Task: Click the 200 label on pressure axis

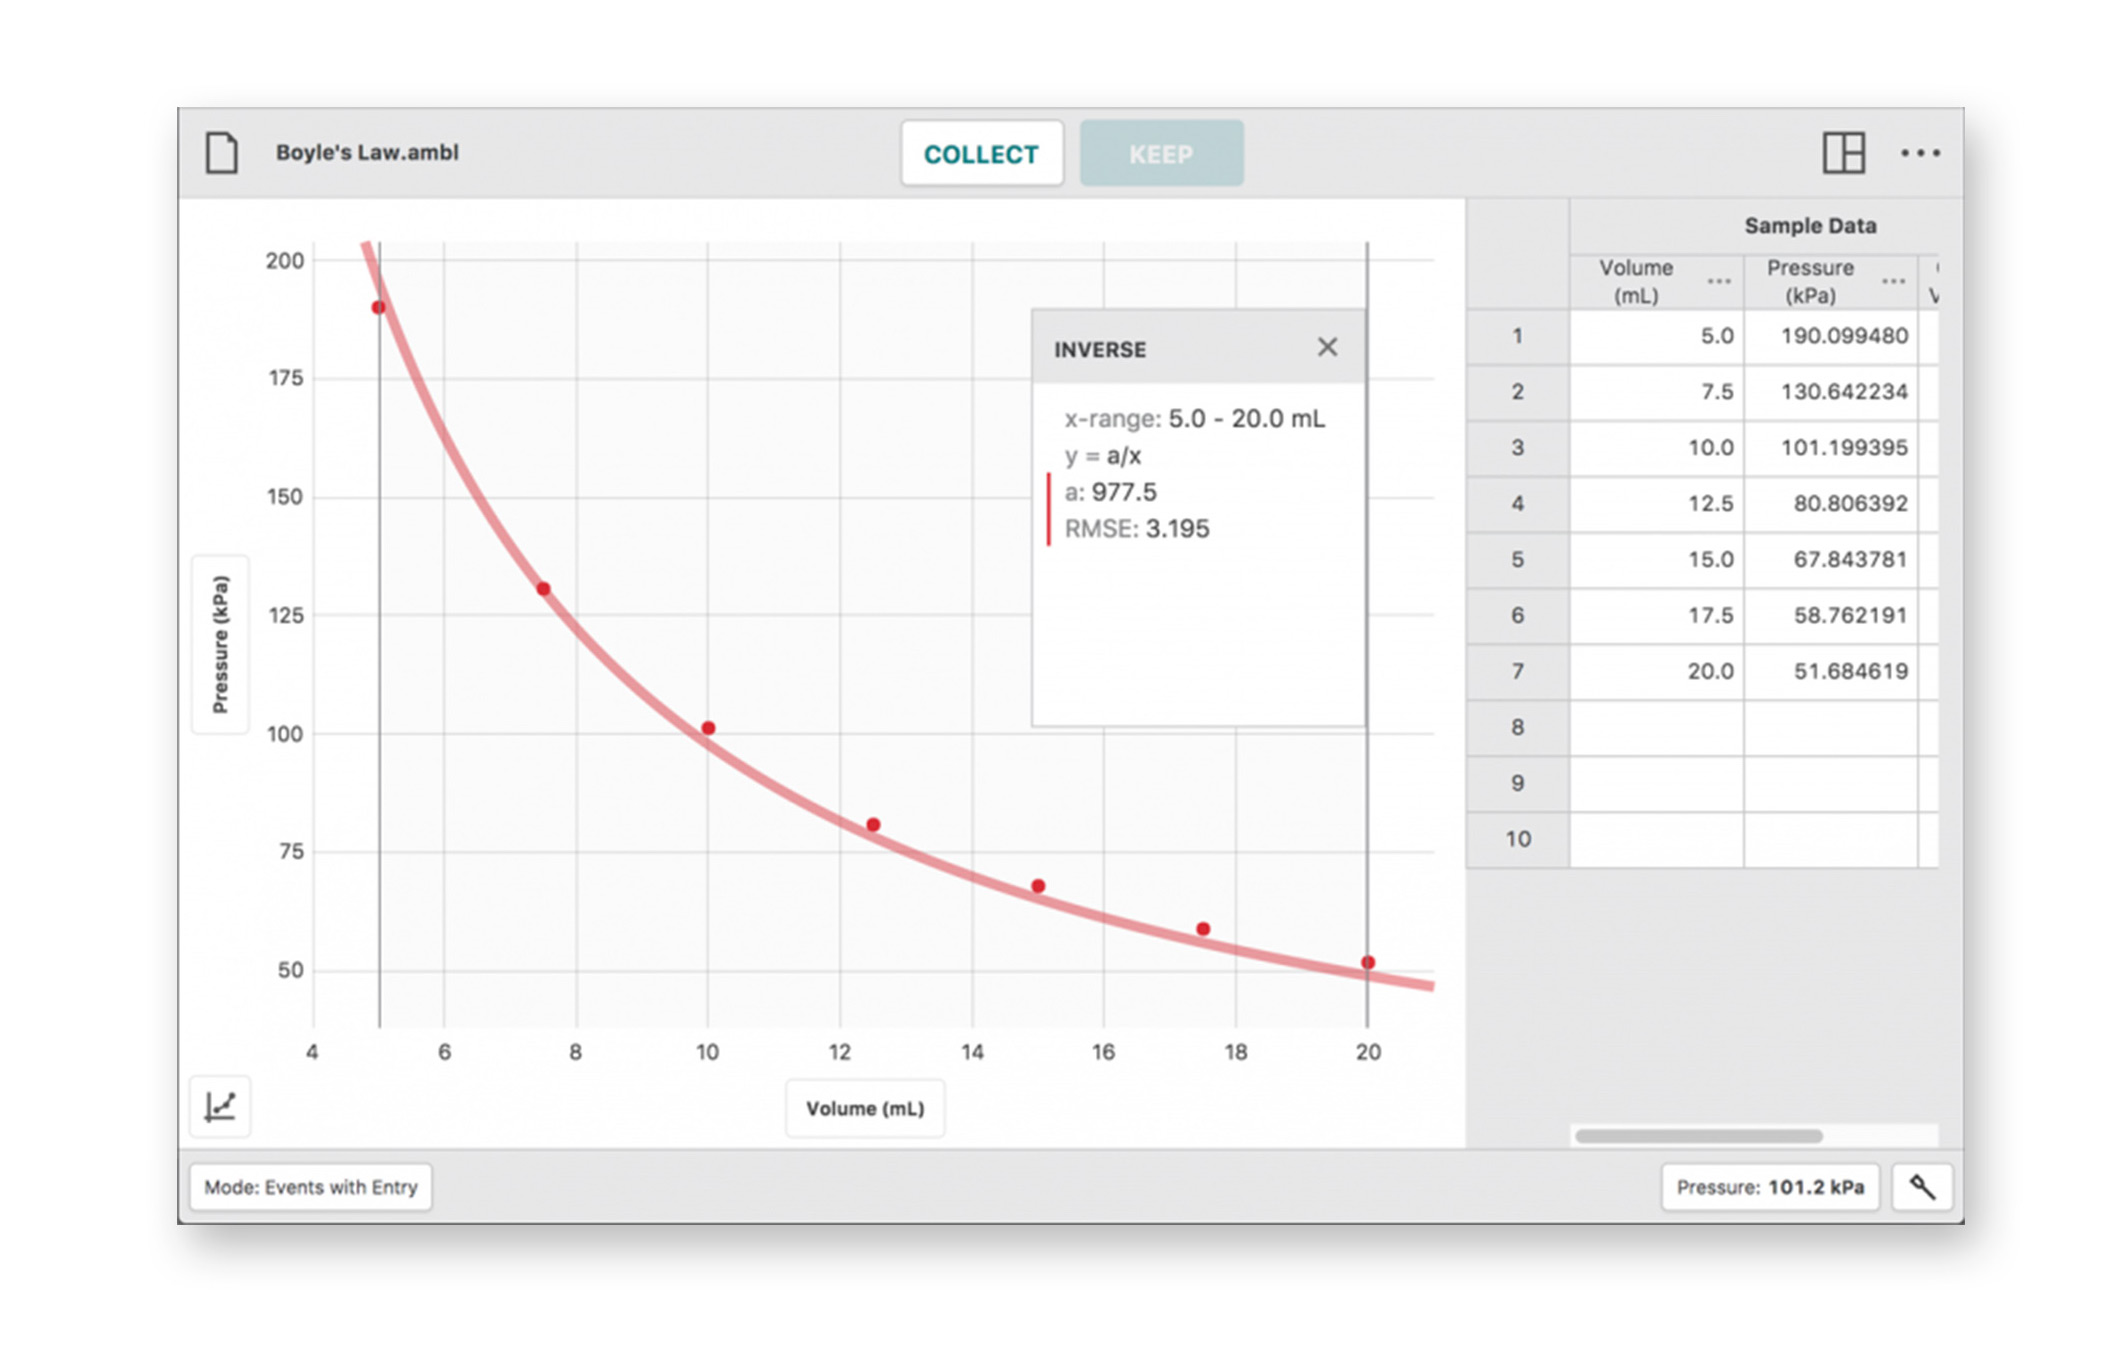Action: point(285,261)
